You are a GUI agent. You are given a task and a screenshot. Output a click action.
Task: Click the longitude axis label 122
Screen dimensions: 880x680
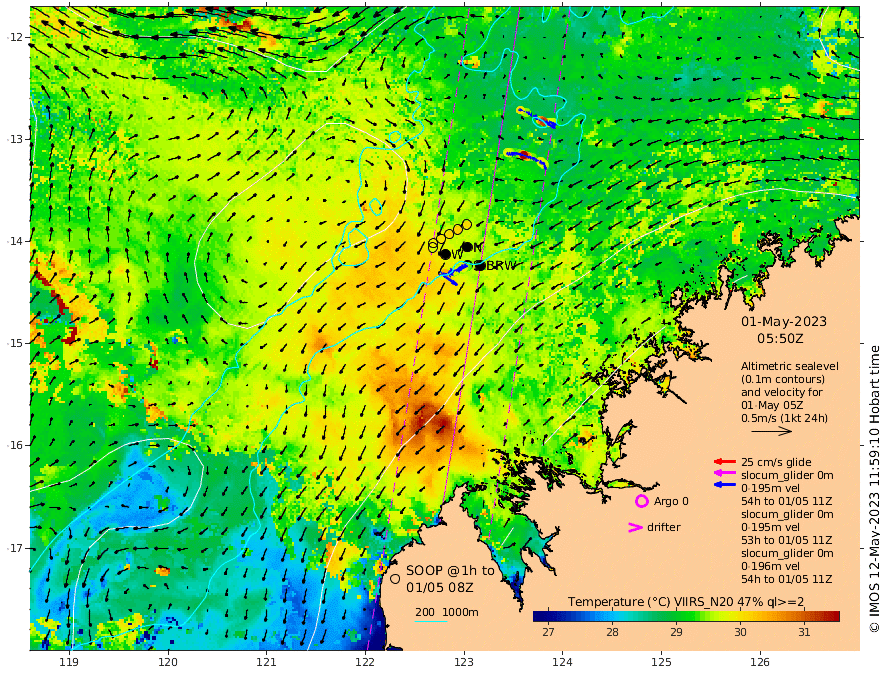tap(365, 662)
